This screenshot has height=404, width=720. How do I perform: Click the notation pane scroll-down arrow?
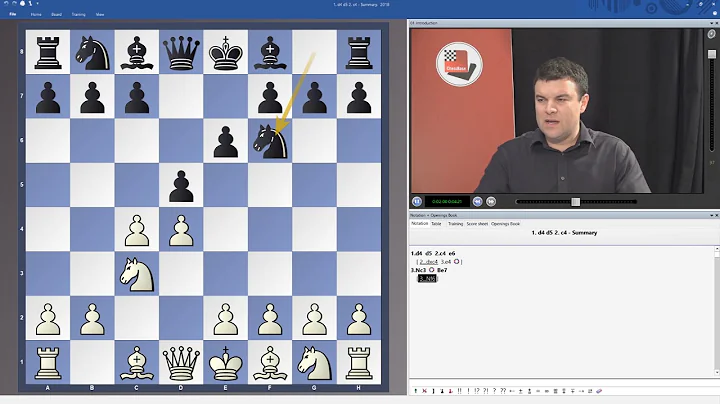click(x=716, y=373)
